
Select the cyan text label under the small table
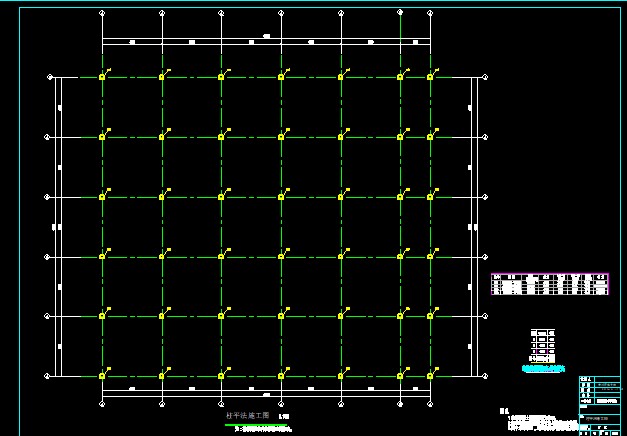tap(544, 369)
